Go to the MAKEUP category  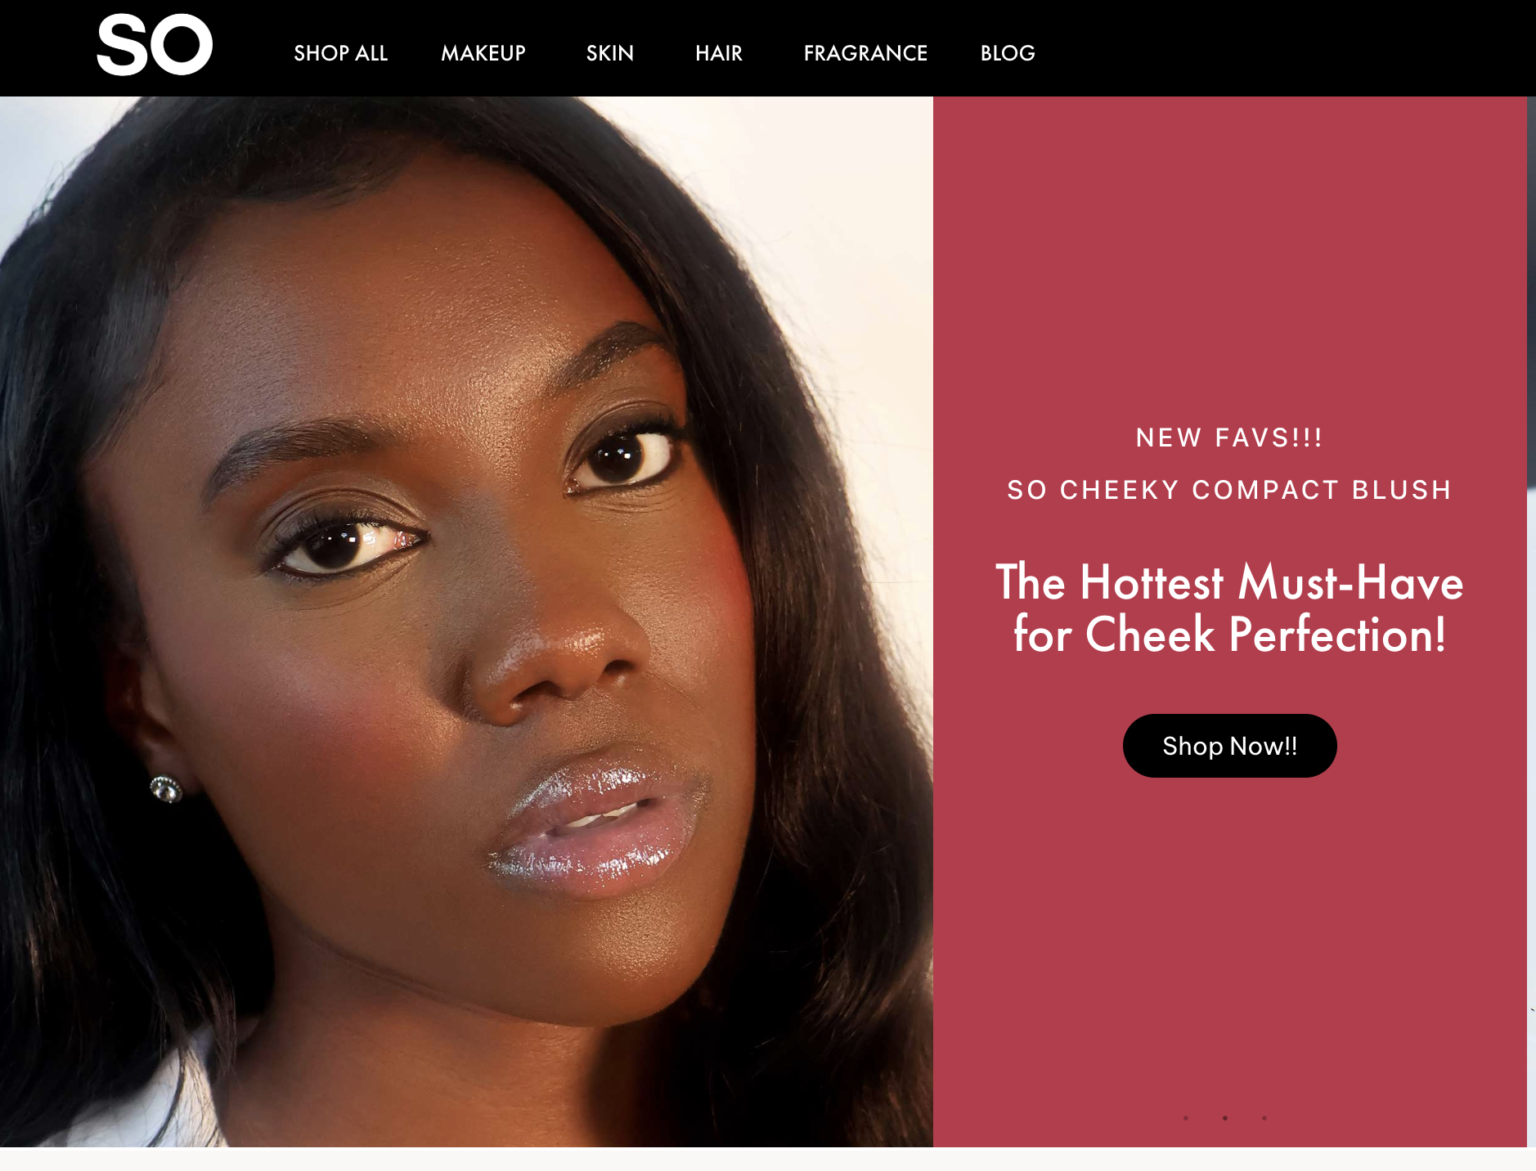click(x=483, y=53)
